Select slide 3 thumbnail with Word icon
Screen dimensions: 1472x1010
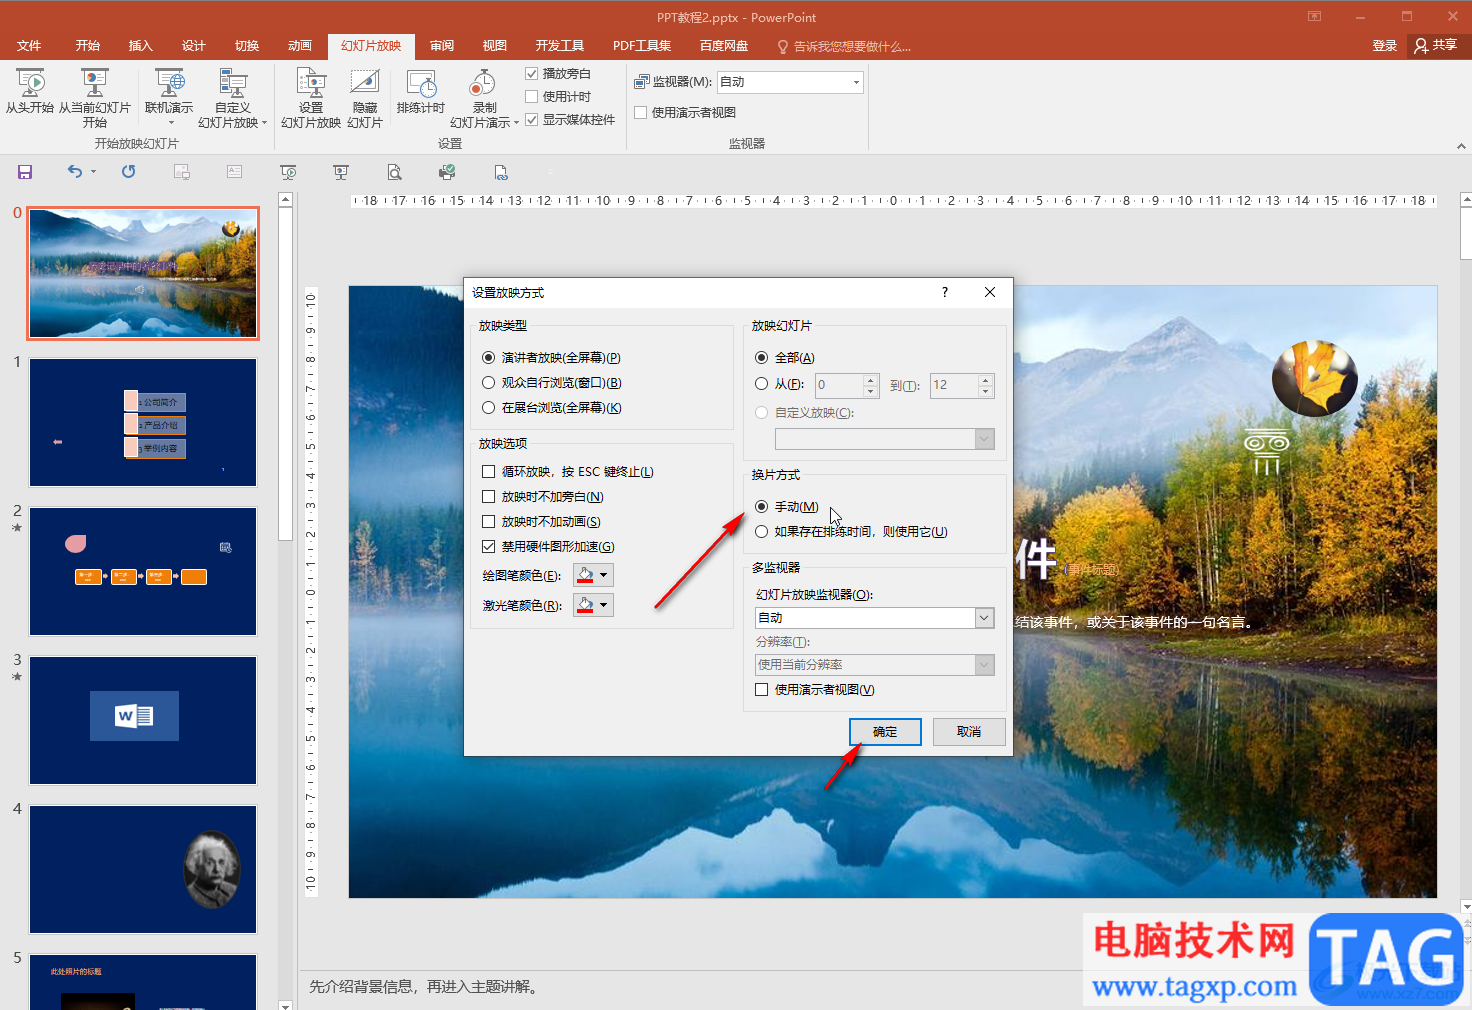tap(143, 720)
